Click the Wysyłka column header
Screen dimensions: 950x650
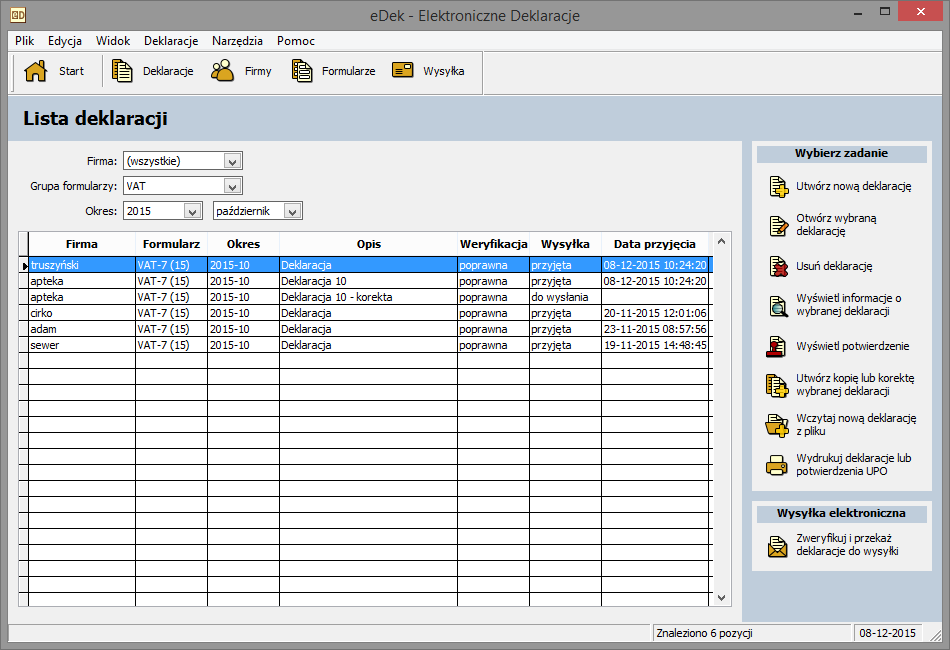coord(565,244)
